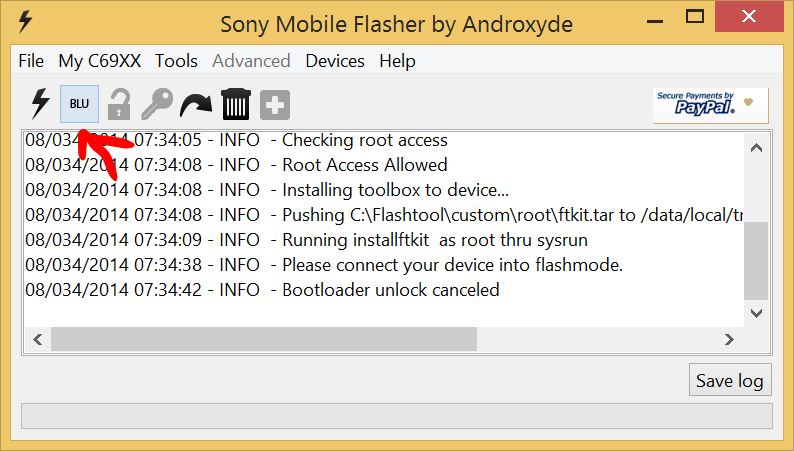Viewport: 794px width, 451px height.
Task: Click the Save log button
Action: 730,380
